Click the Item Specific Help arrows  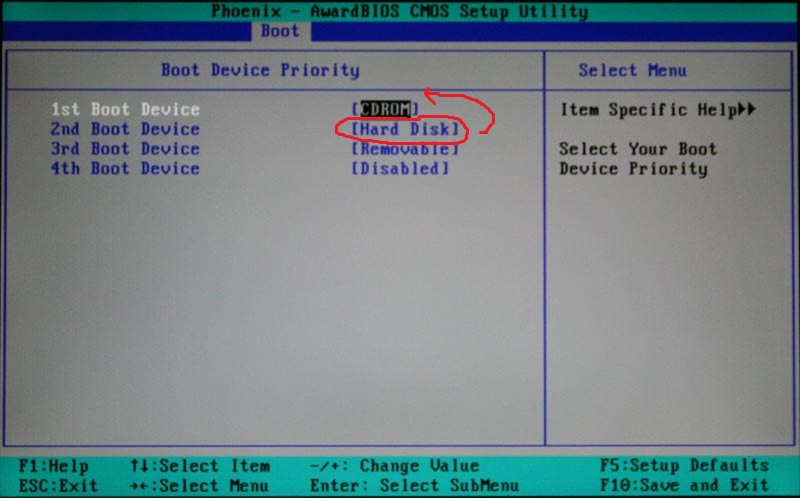click(x=746, y=109)
